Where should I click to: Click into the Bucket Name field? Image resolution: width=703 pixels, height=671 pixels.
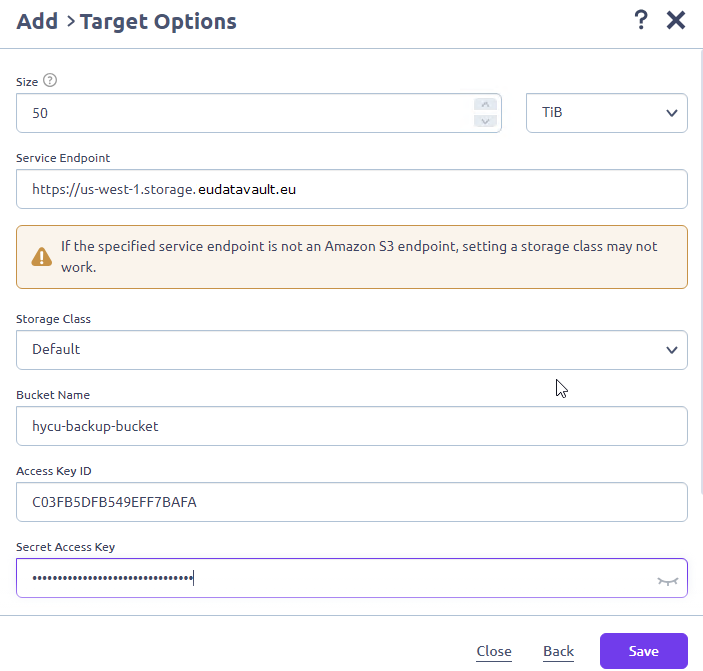pyautogui.click(x=352, y=426)
